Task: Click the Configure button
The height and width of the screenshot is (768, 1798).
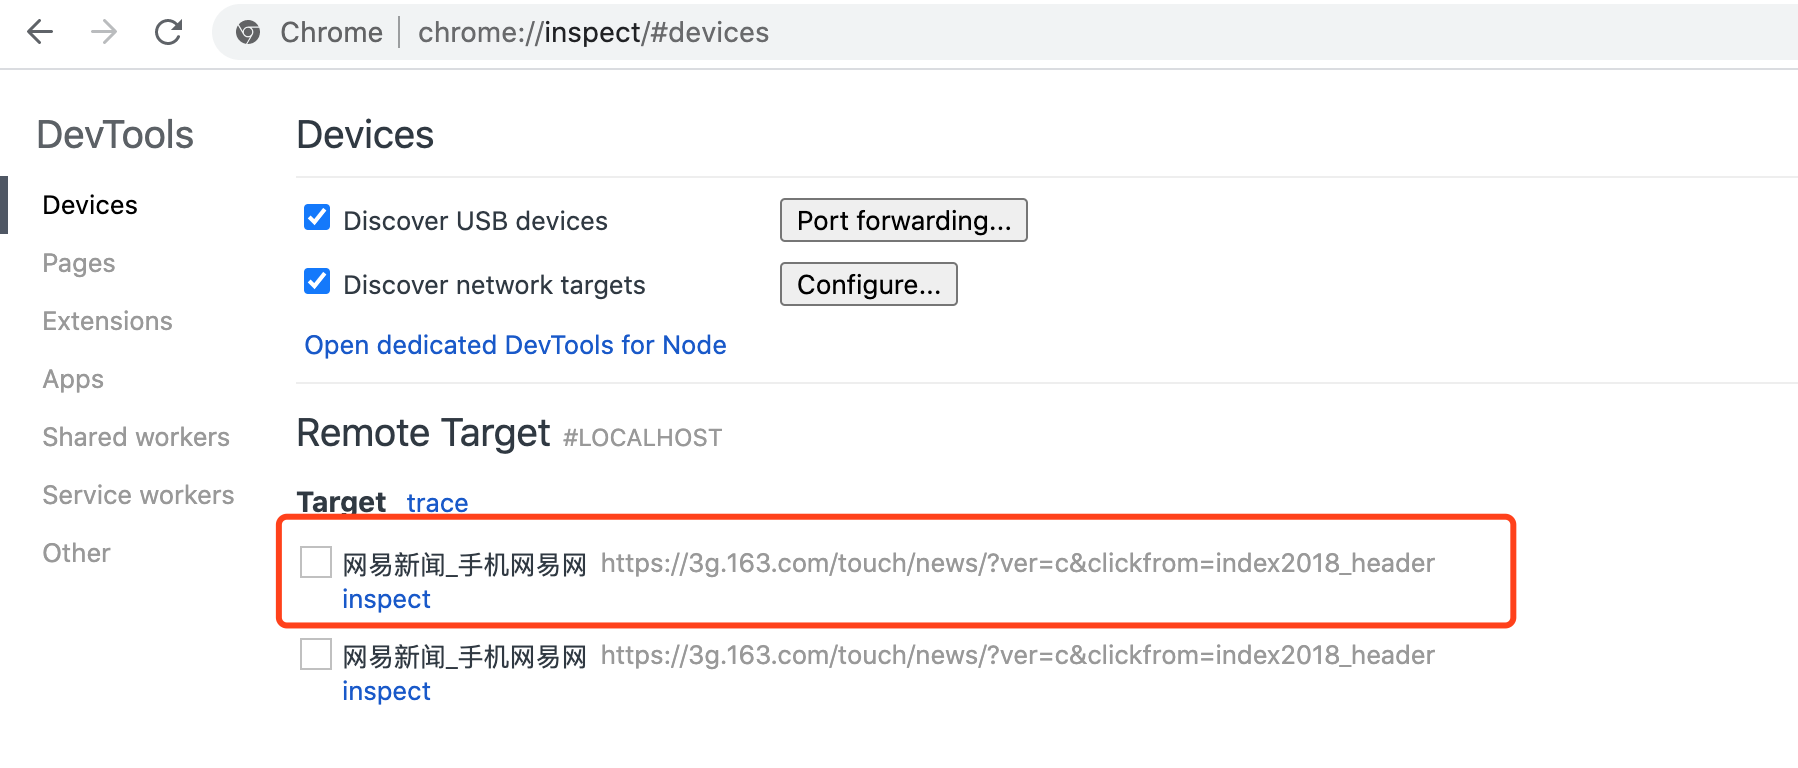Action: tap(868, 284)
